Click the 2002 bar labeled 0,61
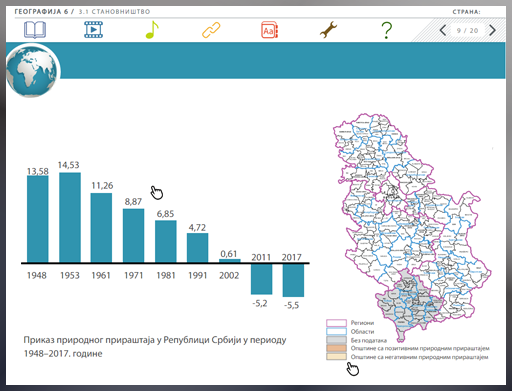Viewport: 512px width, 391px height. point(230,261)
